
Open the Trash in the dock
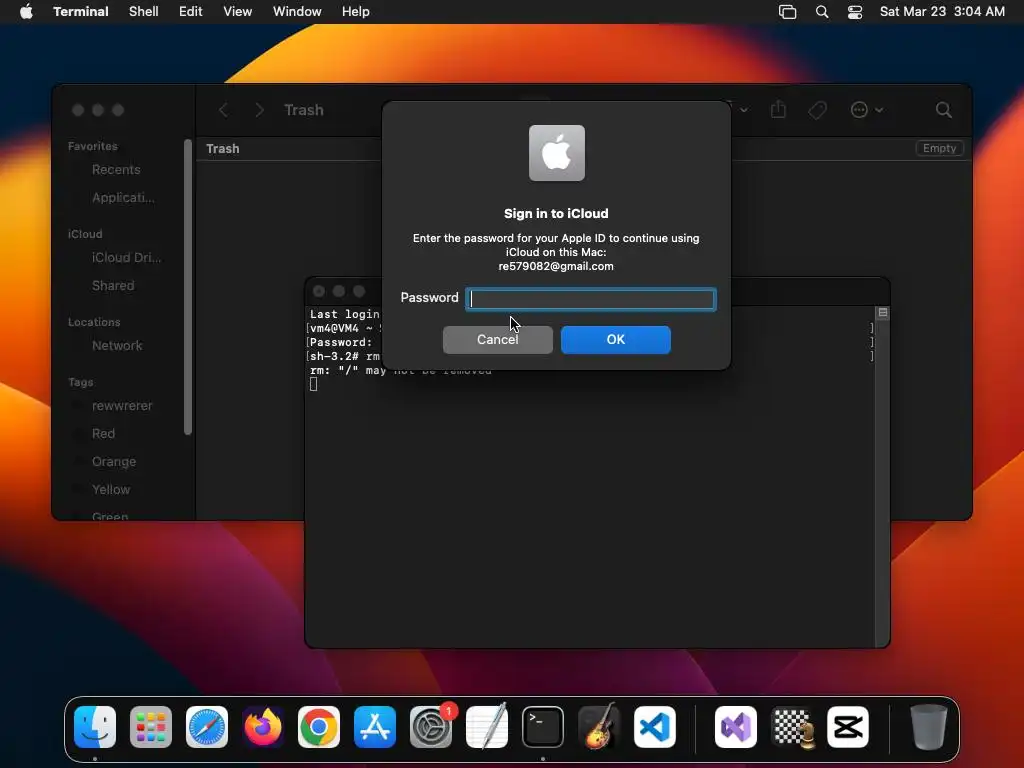point(929,727)
